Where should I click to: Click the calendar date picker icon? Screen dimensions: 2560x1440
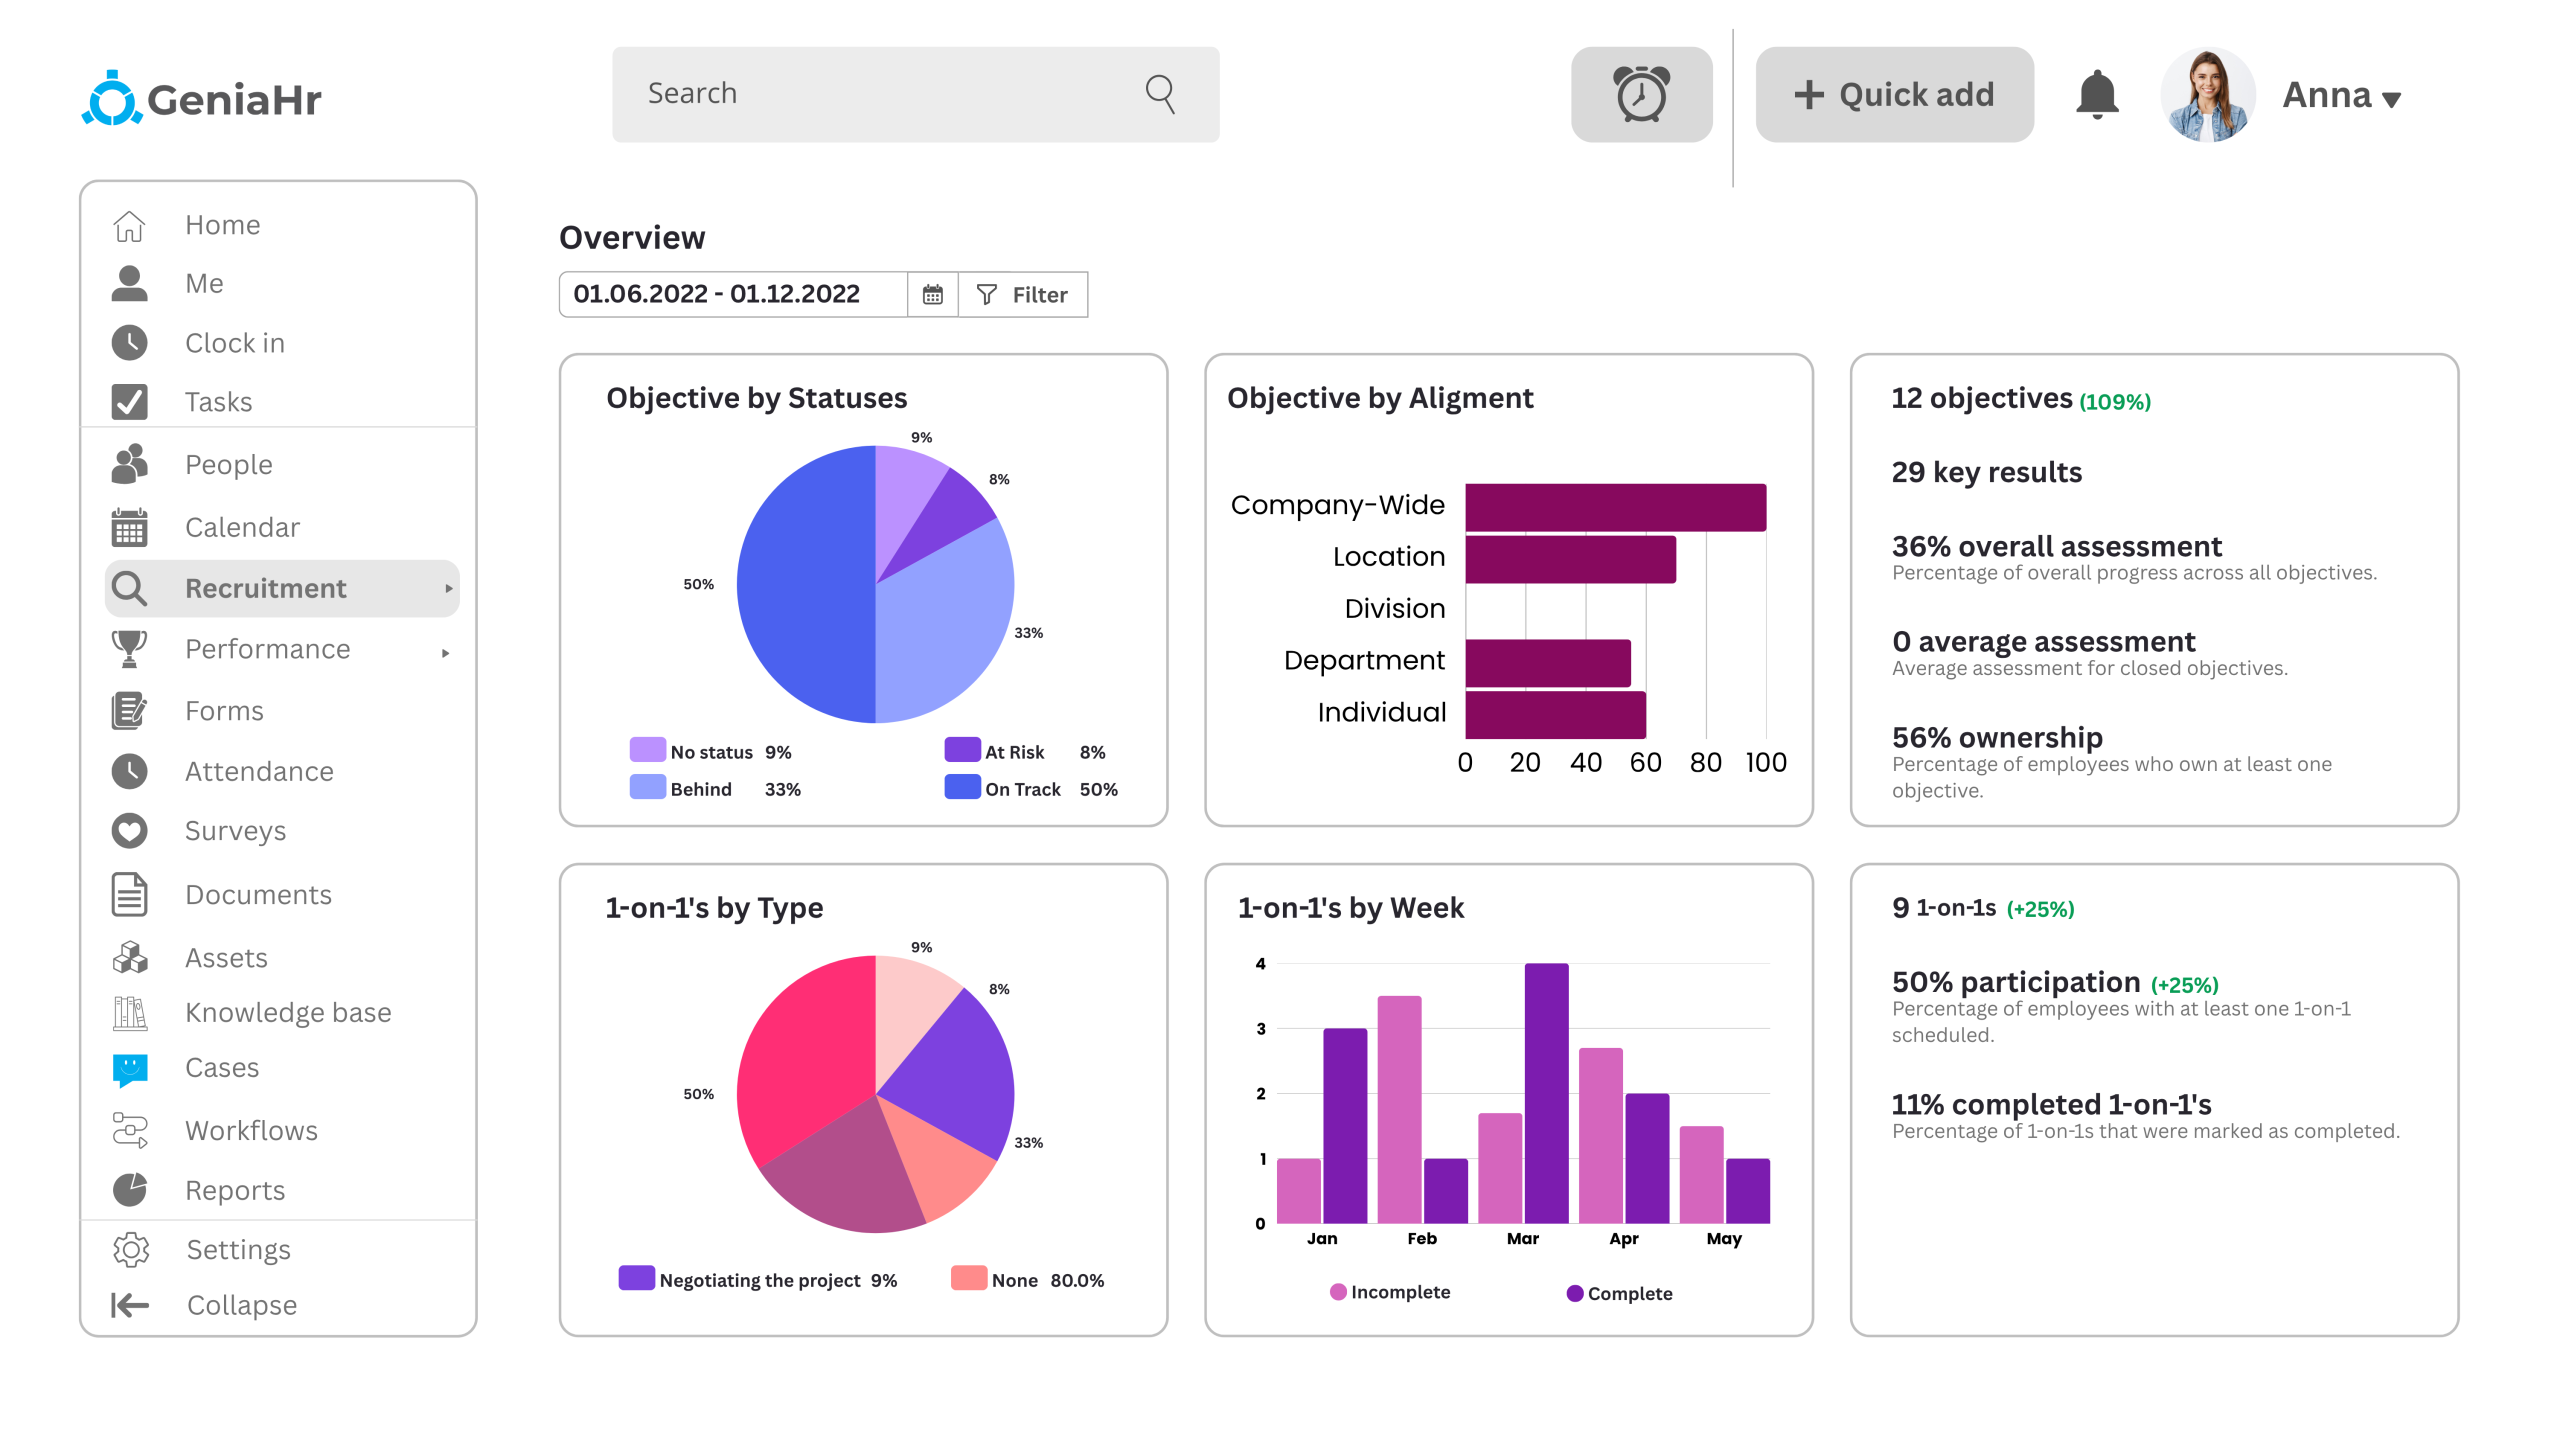(x=932, y=294)
